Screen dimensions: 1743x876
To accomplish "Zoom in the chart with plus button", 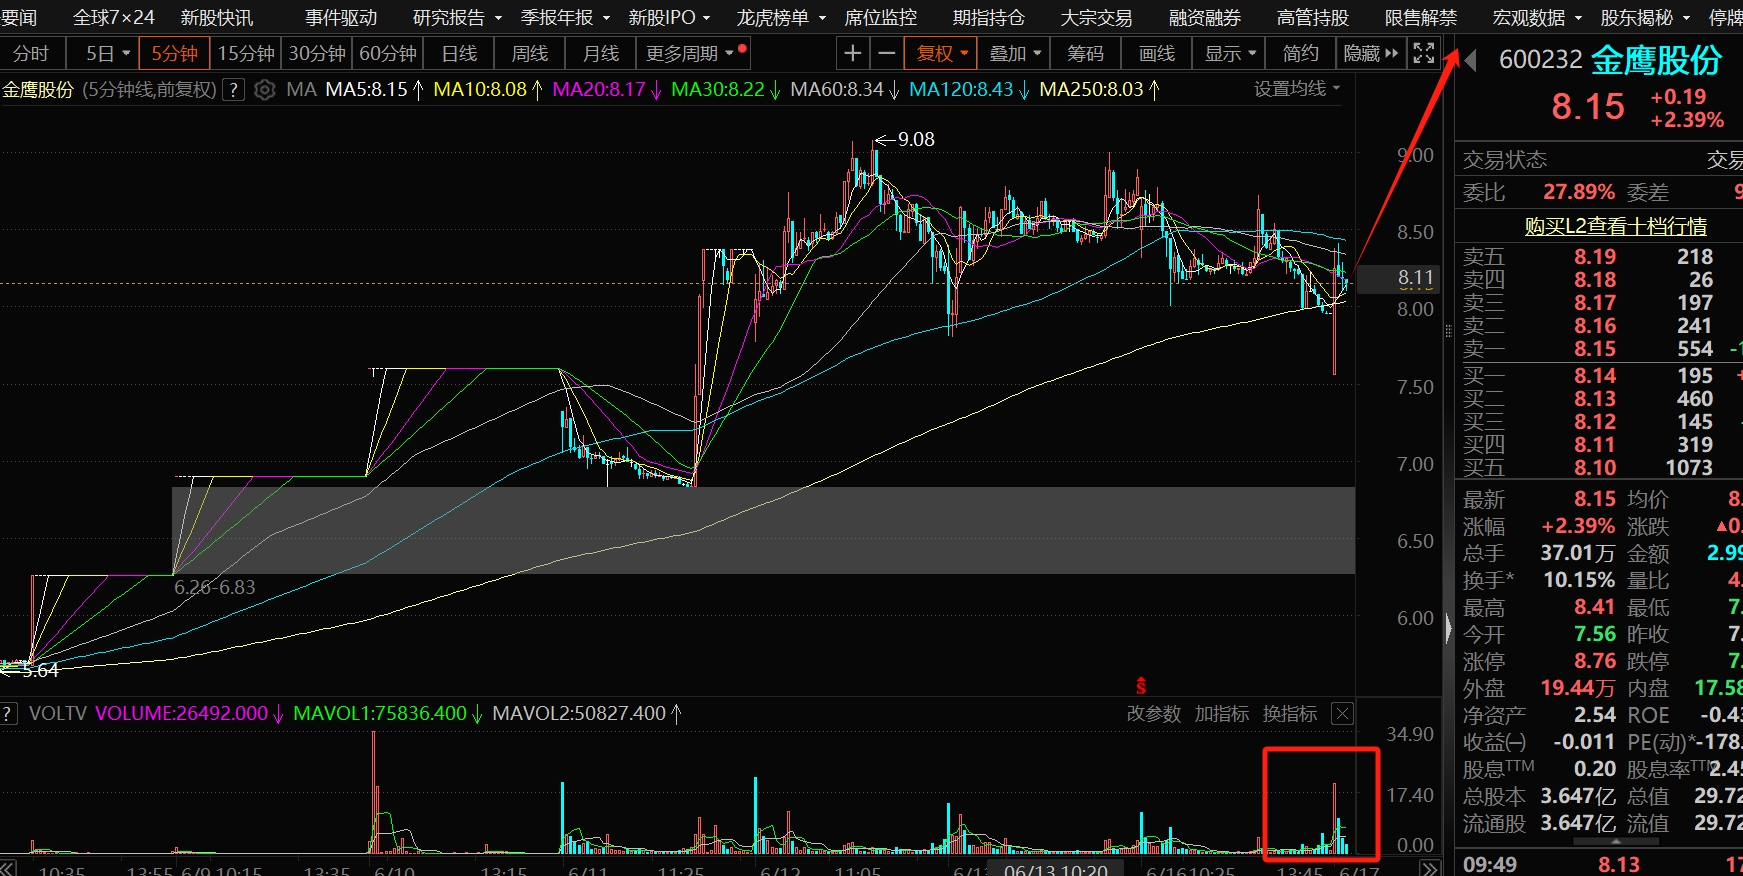I will pyautogui.click(x=852, y=53).
